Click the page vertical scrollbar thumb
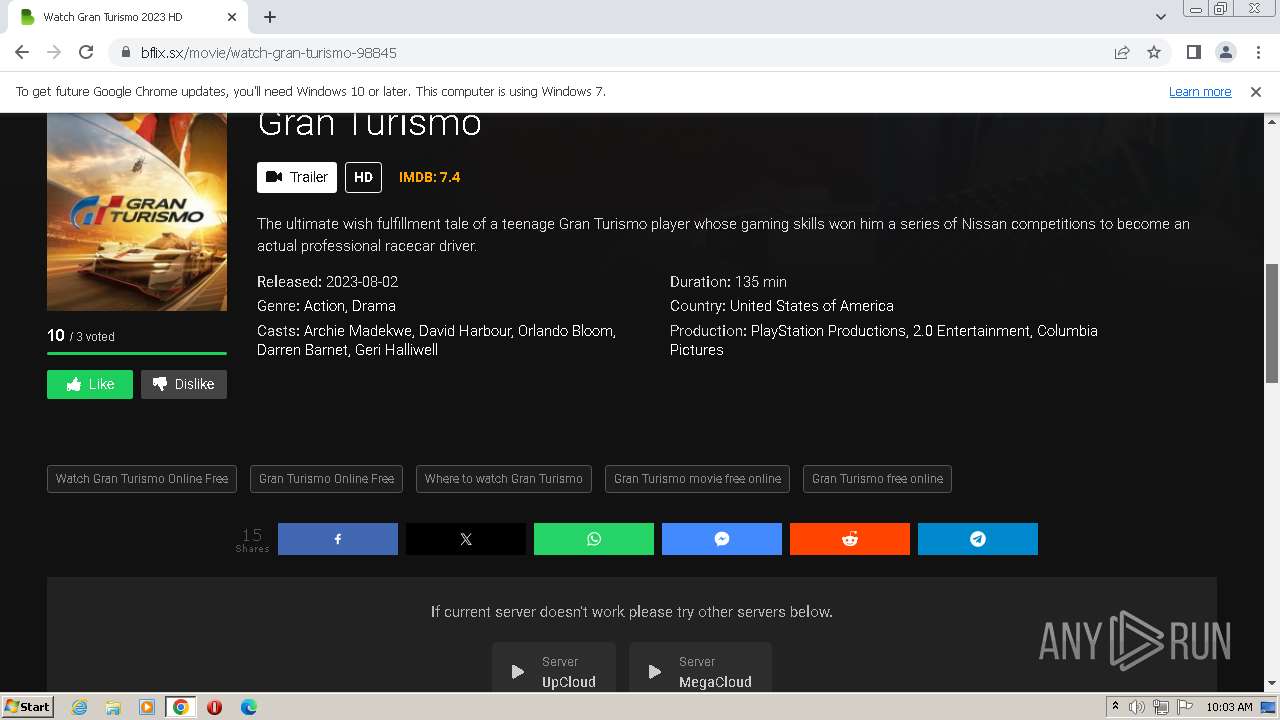 1272,323
